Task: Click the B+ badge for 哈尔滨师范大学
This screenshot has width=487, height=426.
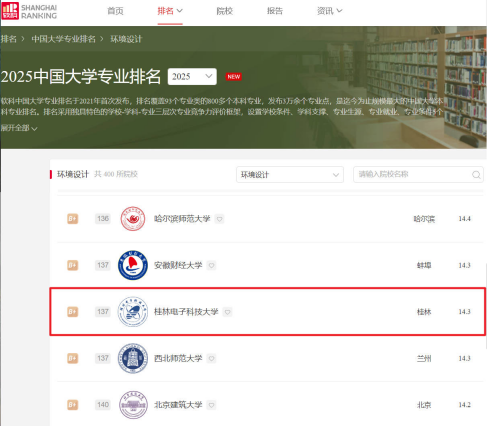Action: [73, 219]
